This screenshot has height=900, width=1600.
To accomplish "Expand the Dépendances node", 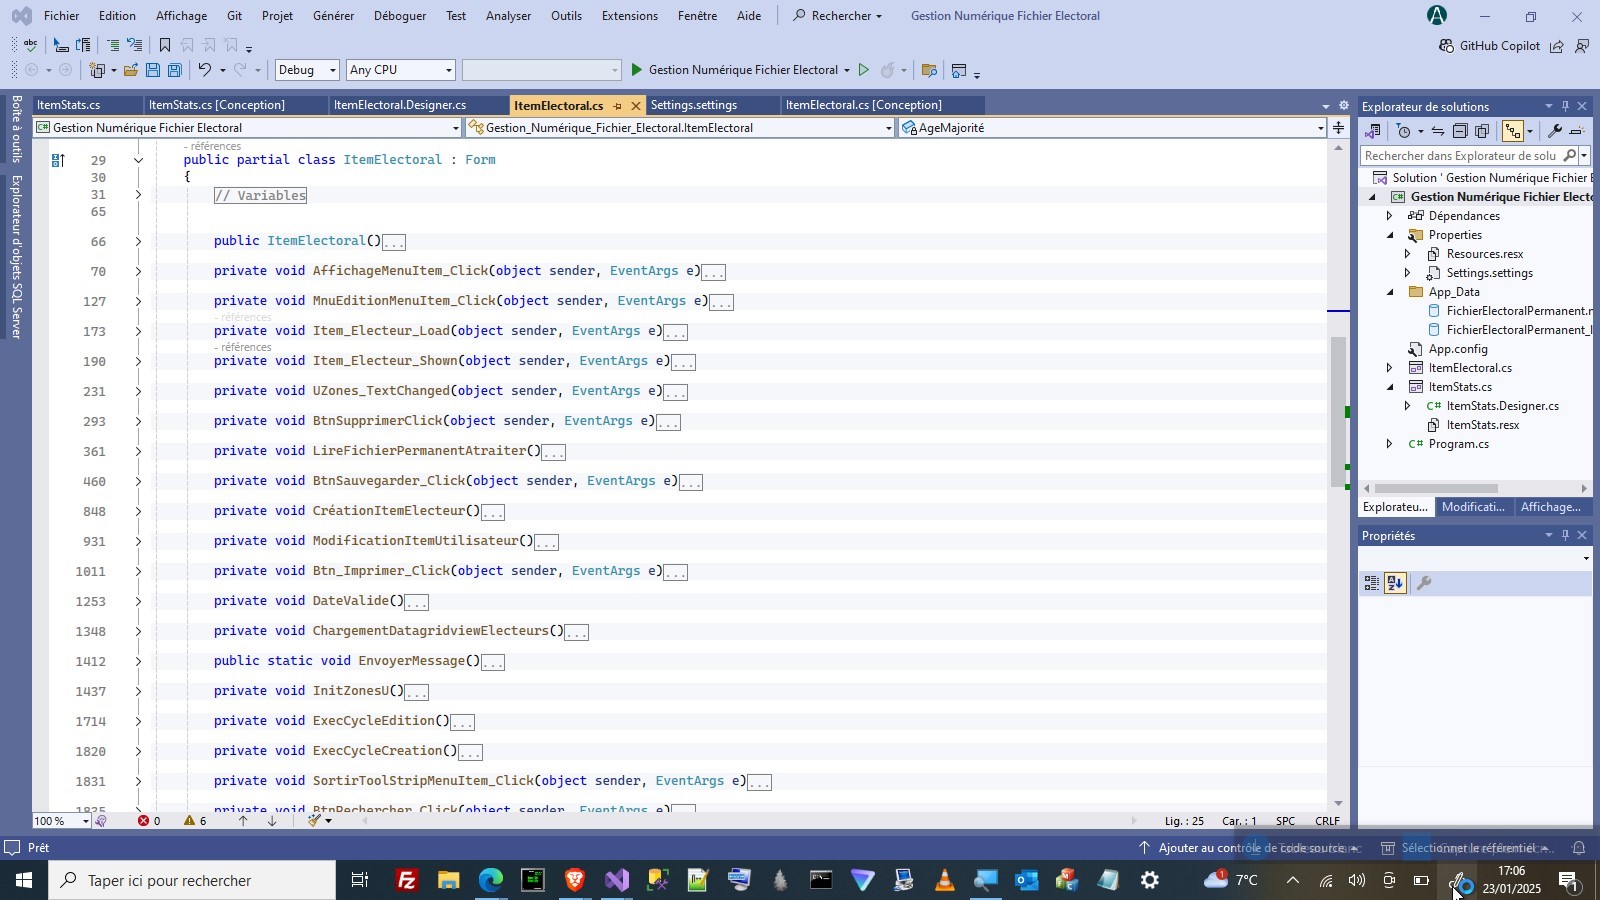I will point(1389,216).
